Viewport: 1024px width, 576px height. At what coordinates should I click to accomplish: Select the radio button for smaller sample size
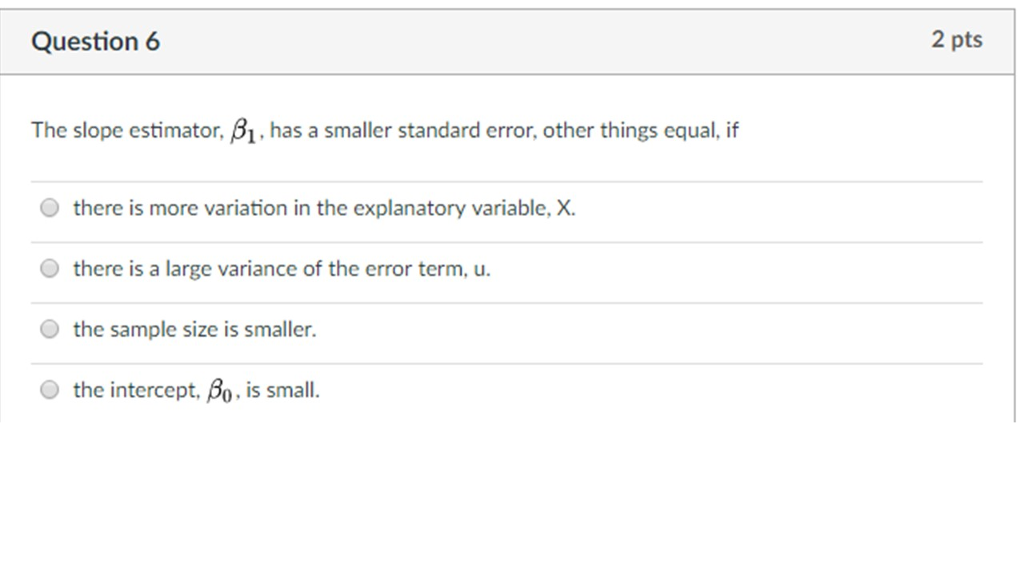click(49, 328)
